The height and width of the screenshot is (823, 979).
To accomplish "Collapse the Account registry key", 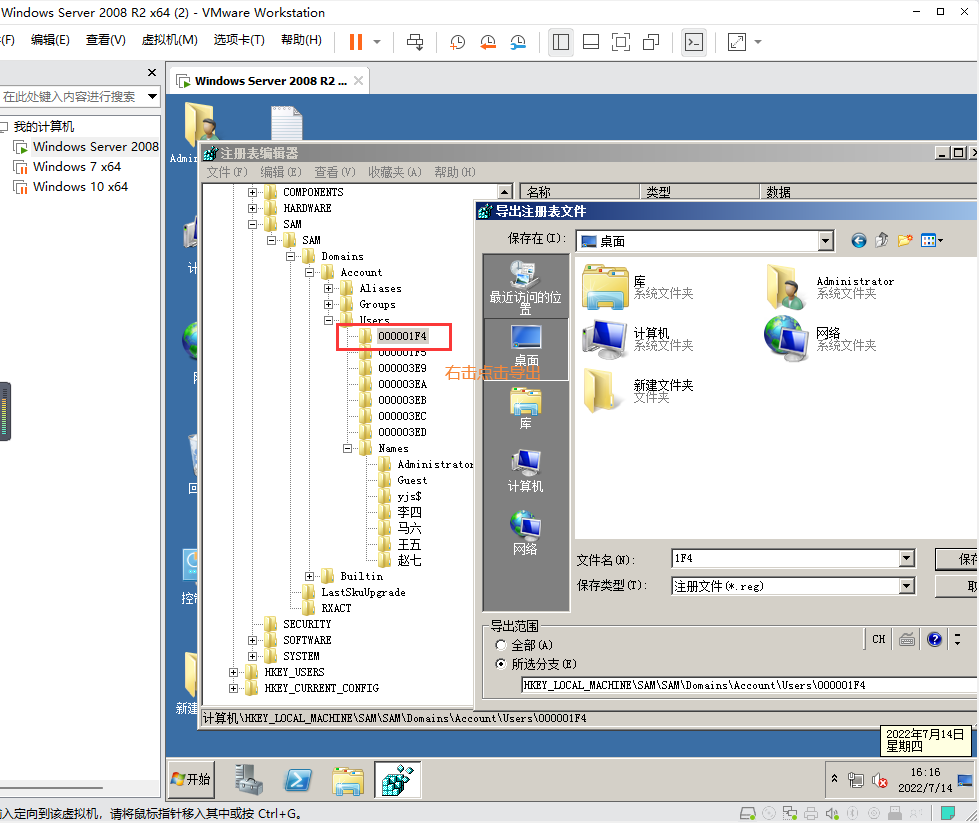I will click(310, 272).
